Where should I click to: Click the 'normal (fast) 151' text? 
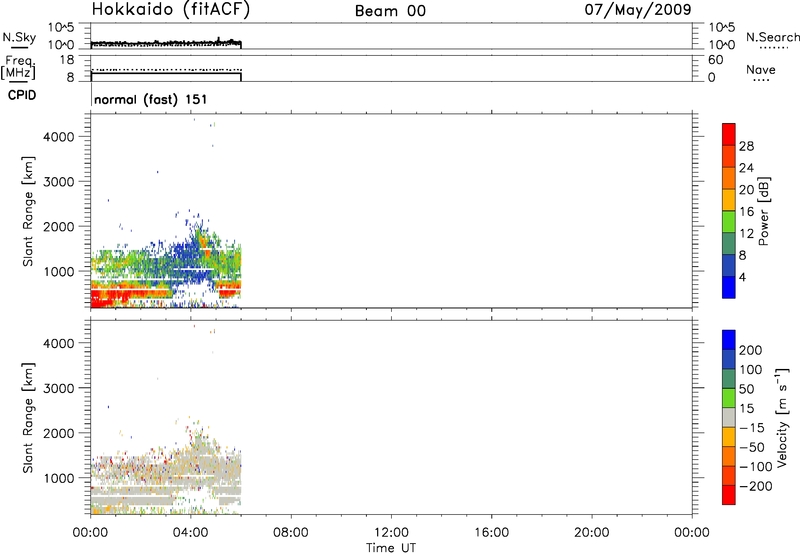(151, 99)
